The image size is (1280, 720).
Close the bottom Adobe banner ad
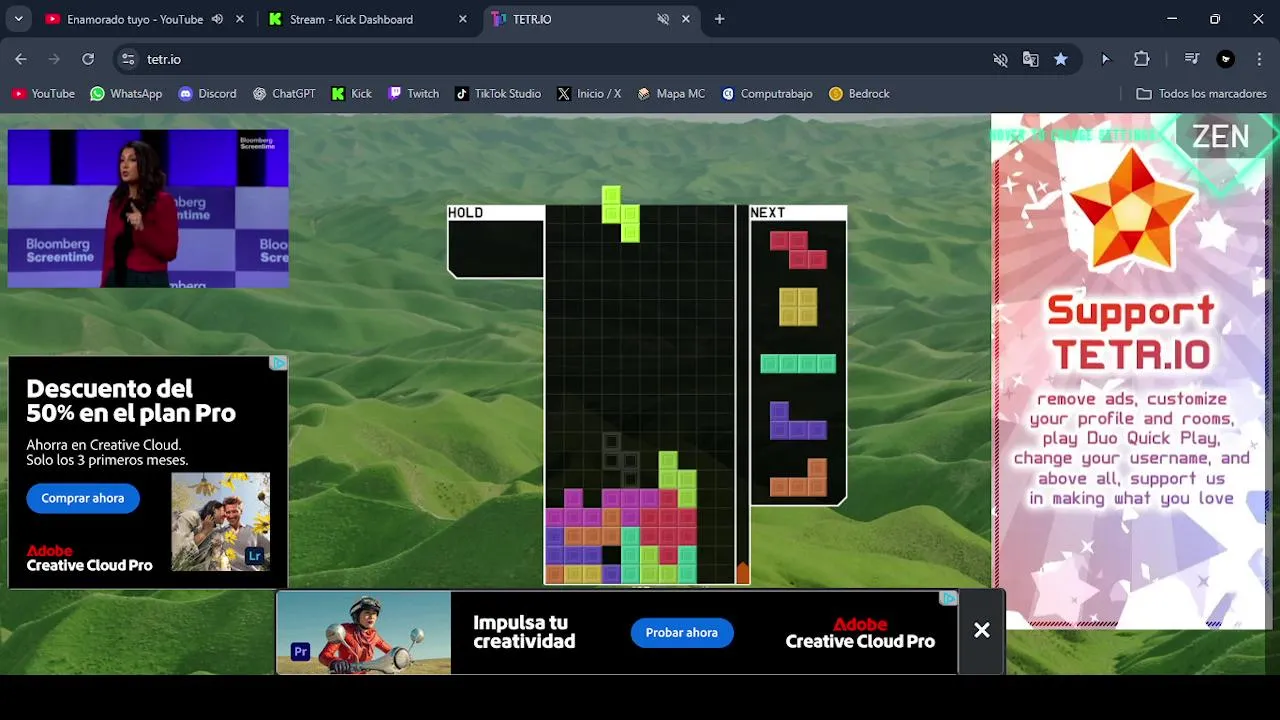(x=982, y=630)
